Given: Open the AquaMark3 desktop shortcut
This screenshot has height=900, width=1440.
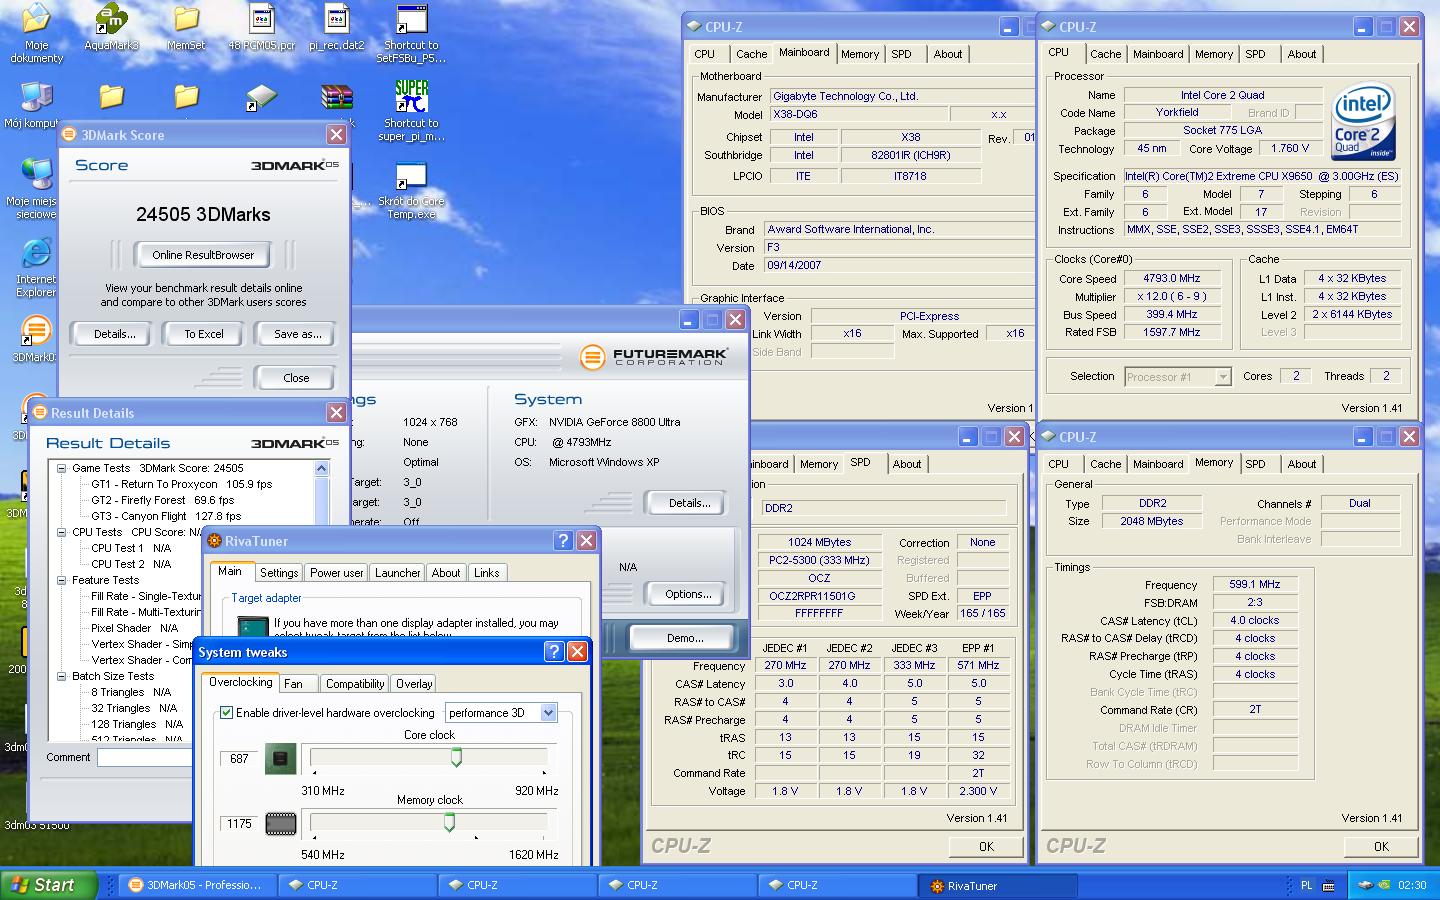Looking at the screenshot, I should coord(111,20).
